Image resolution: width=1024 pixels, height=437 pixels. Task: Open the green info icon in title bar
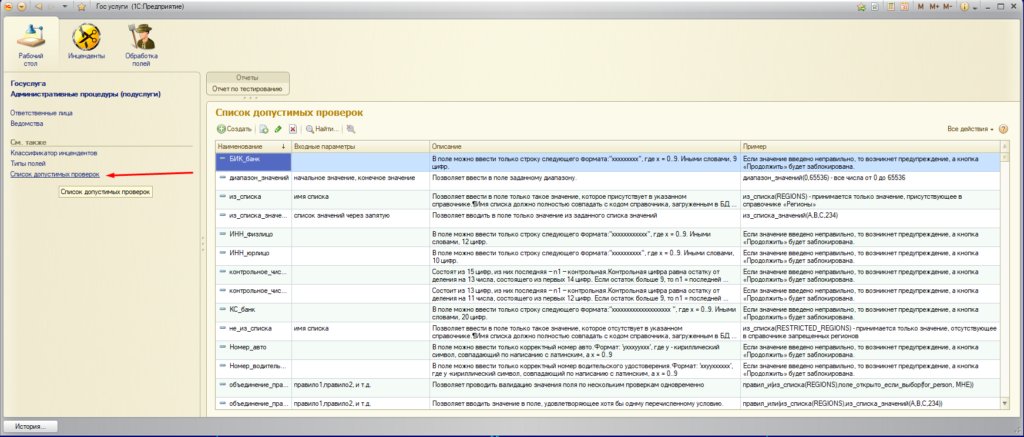click(x=964, y=7)
